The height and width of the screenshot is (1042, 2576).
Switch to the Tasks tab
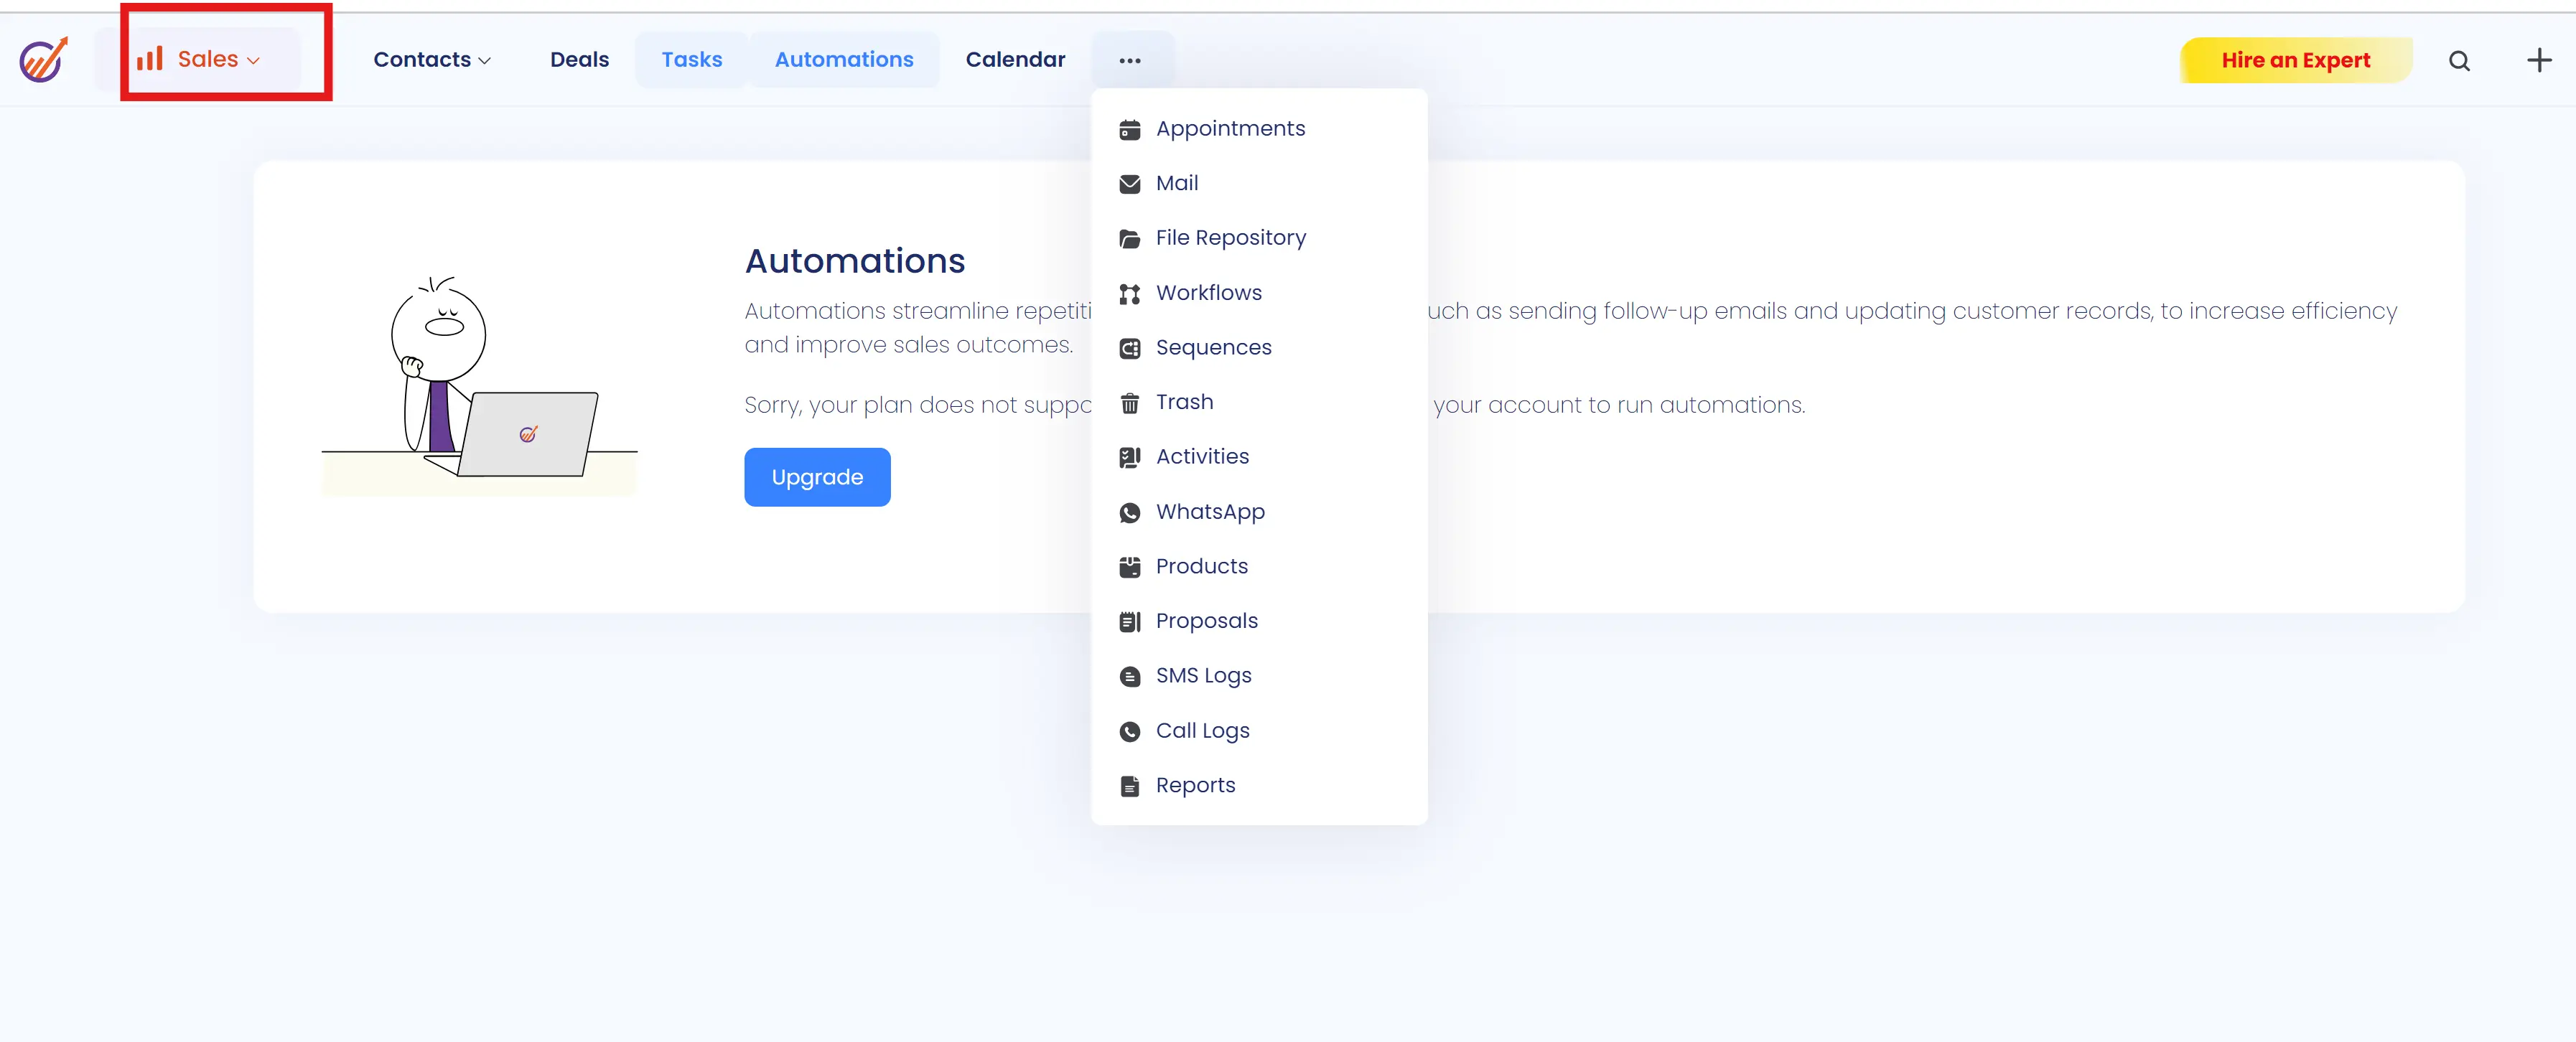691,60
